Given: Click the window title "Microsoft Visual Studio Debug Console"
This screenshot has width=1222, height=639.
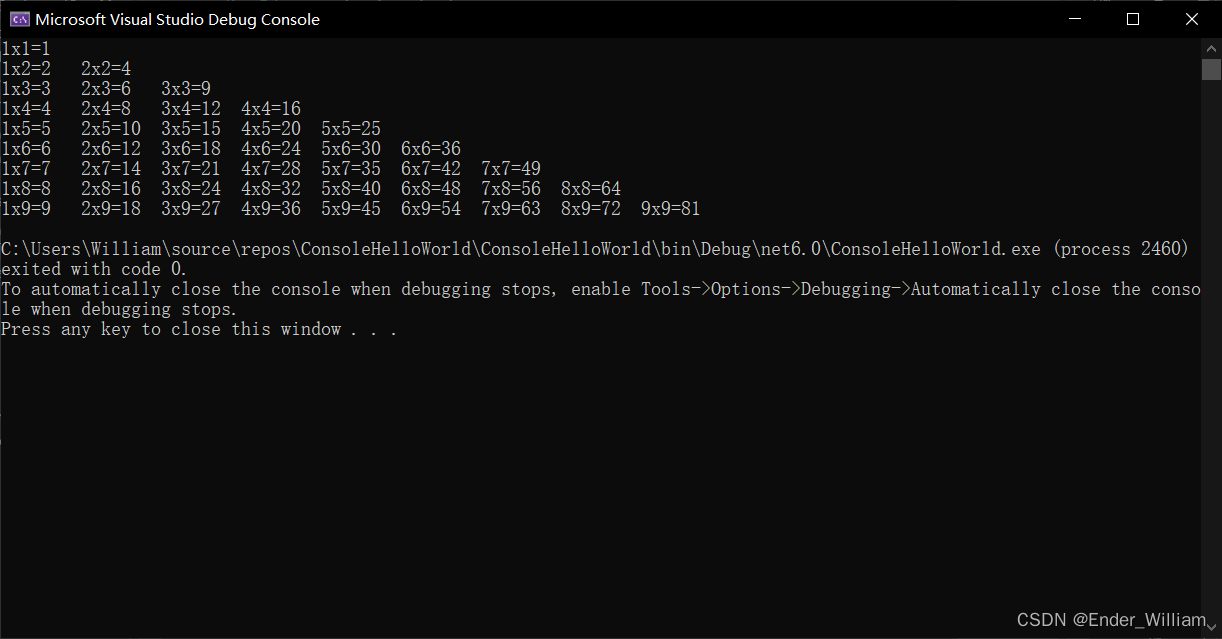Looking at the screenshot, I should pos(177,19).
